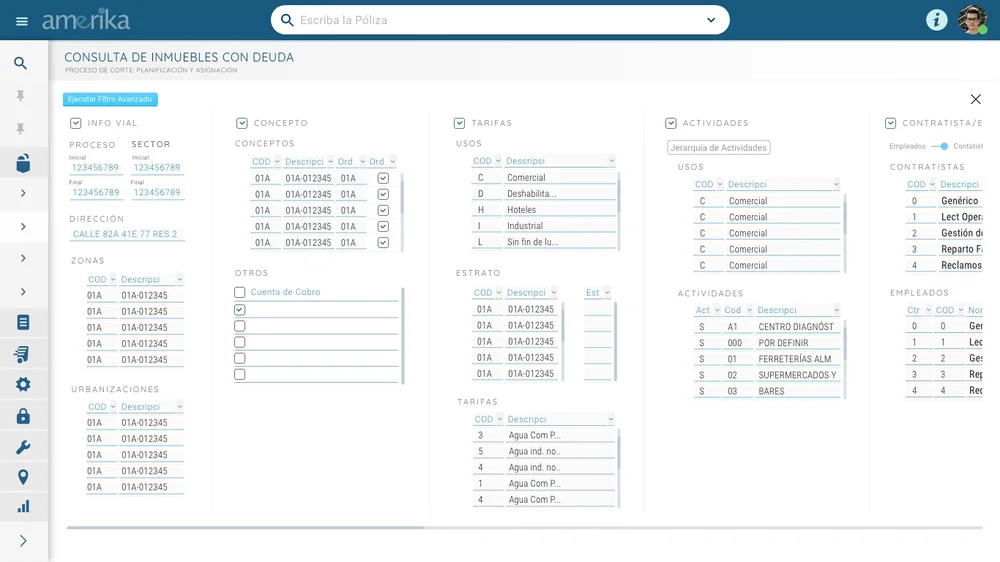The image size is (1000, 562).
Task: Select FERRETERÍAS ALM activity row
Action: tap(767, 359)
